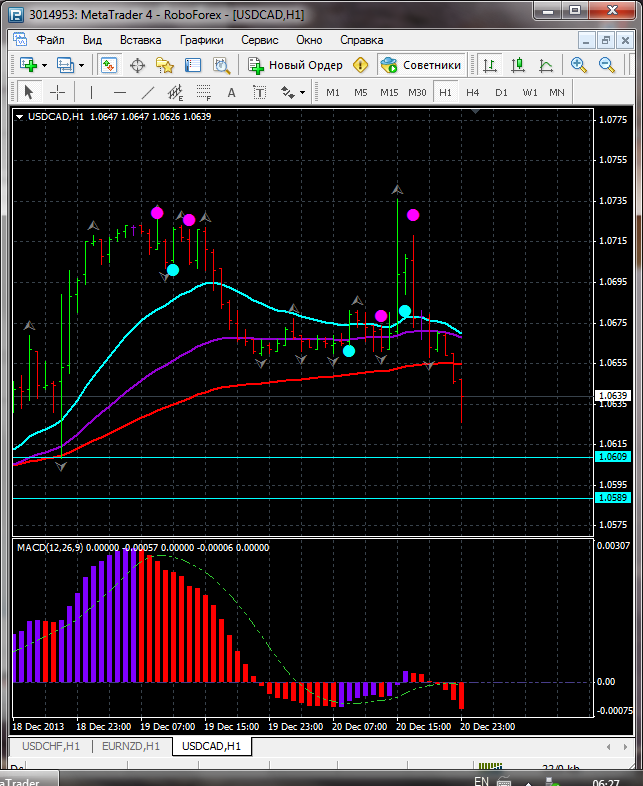This screenshot has width=643, height=786.
Task: Click the cyan 1.0589 price level marker
Action: pyautogui.click(x=610, y=497)
